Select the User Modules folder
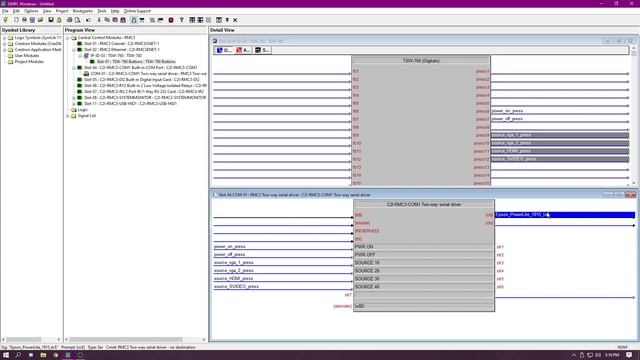Image resolution: width=640 pixels, height=360 pixels. (x=27, y=56)
